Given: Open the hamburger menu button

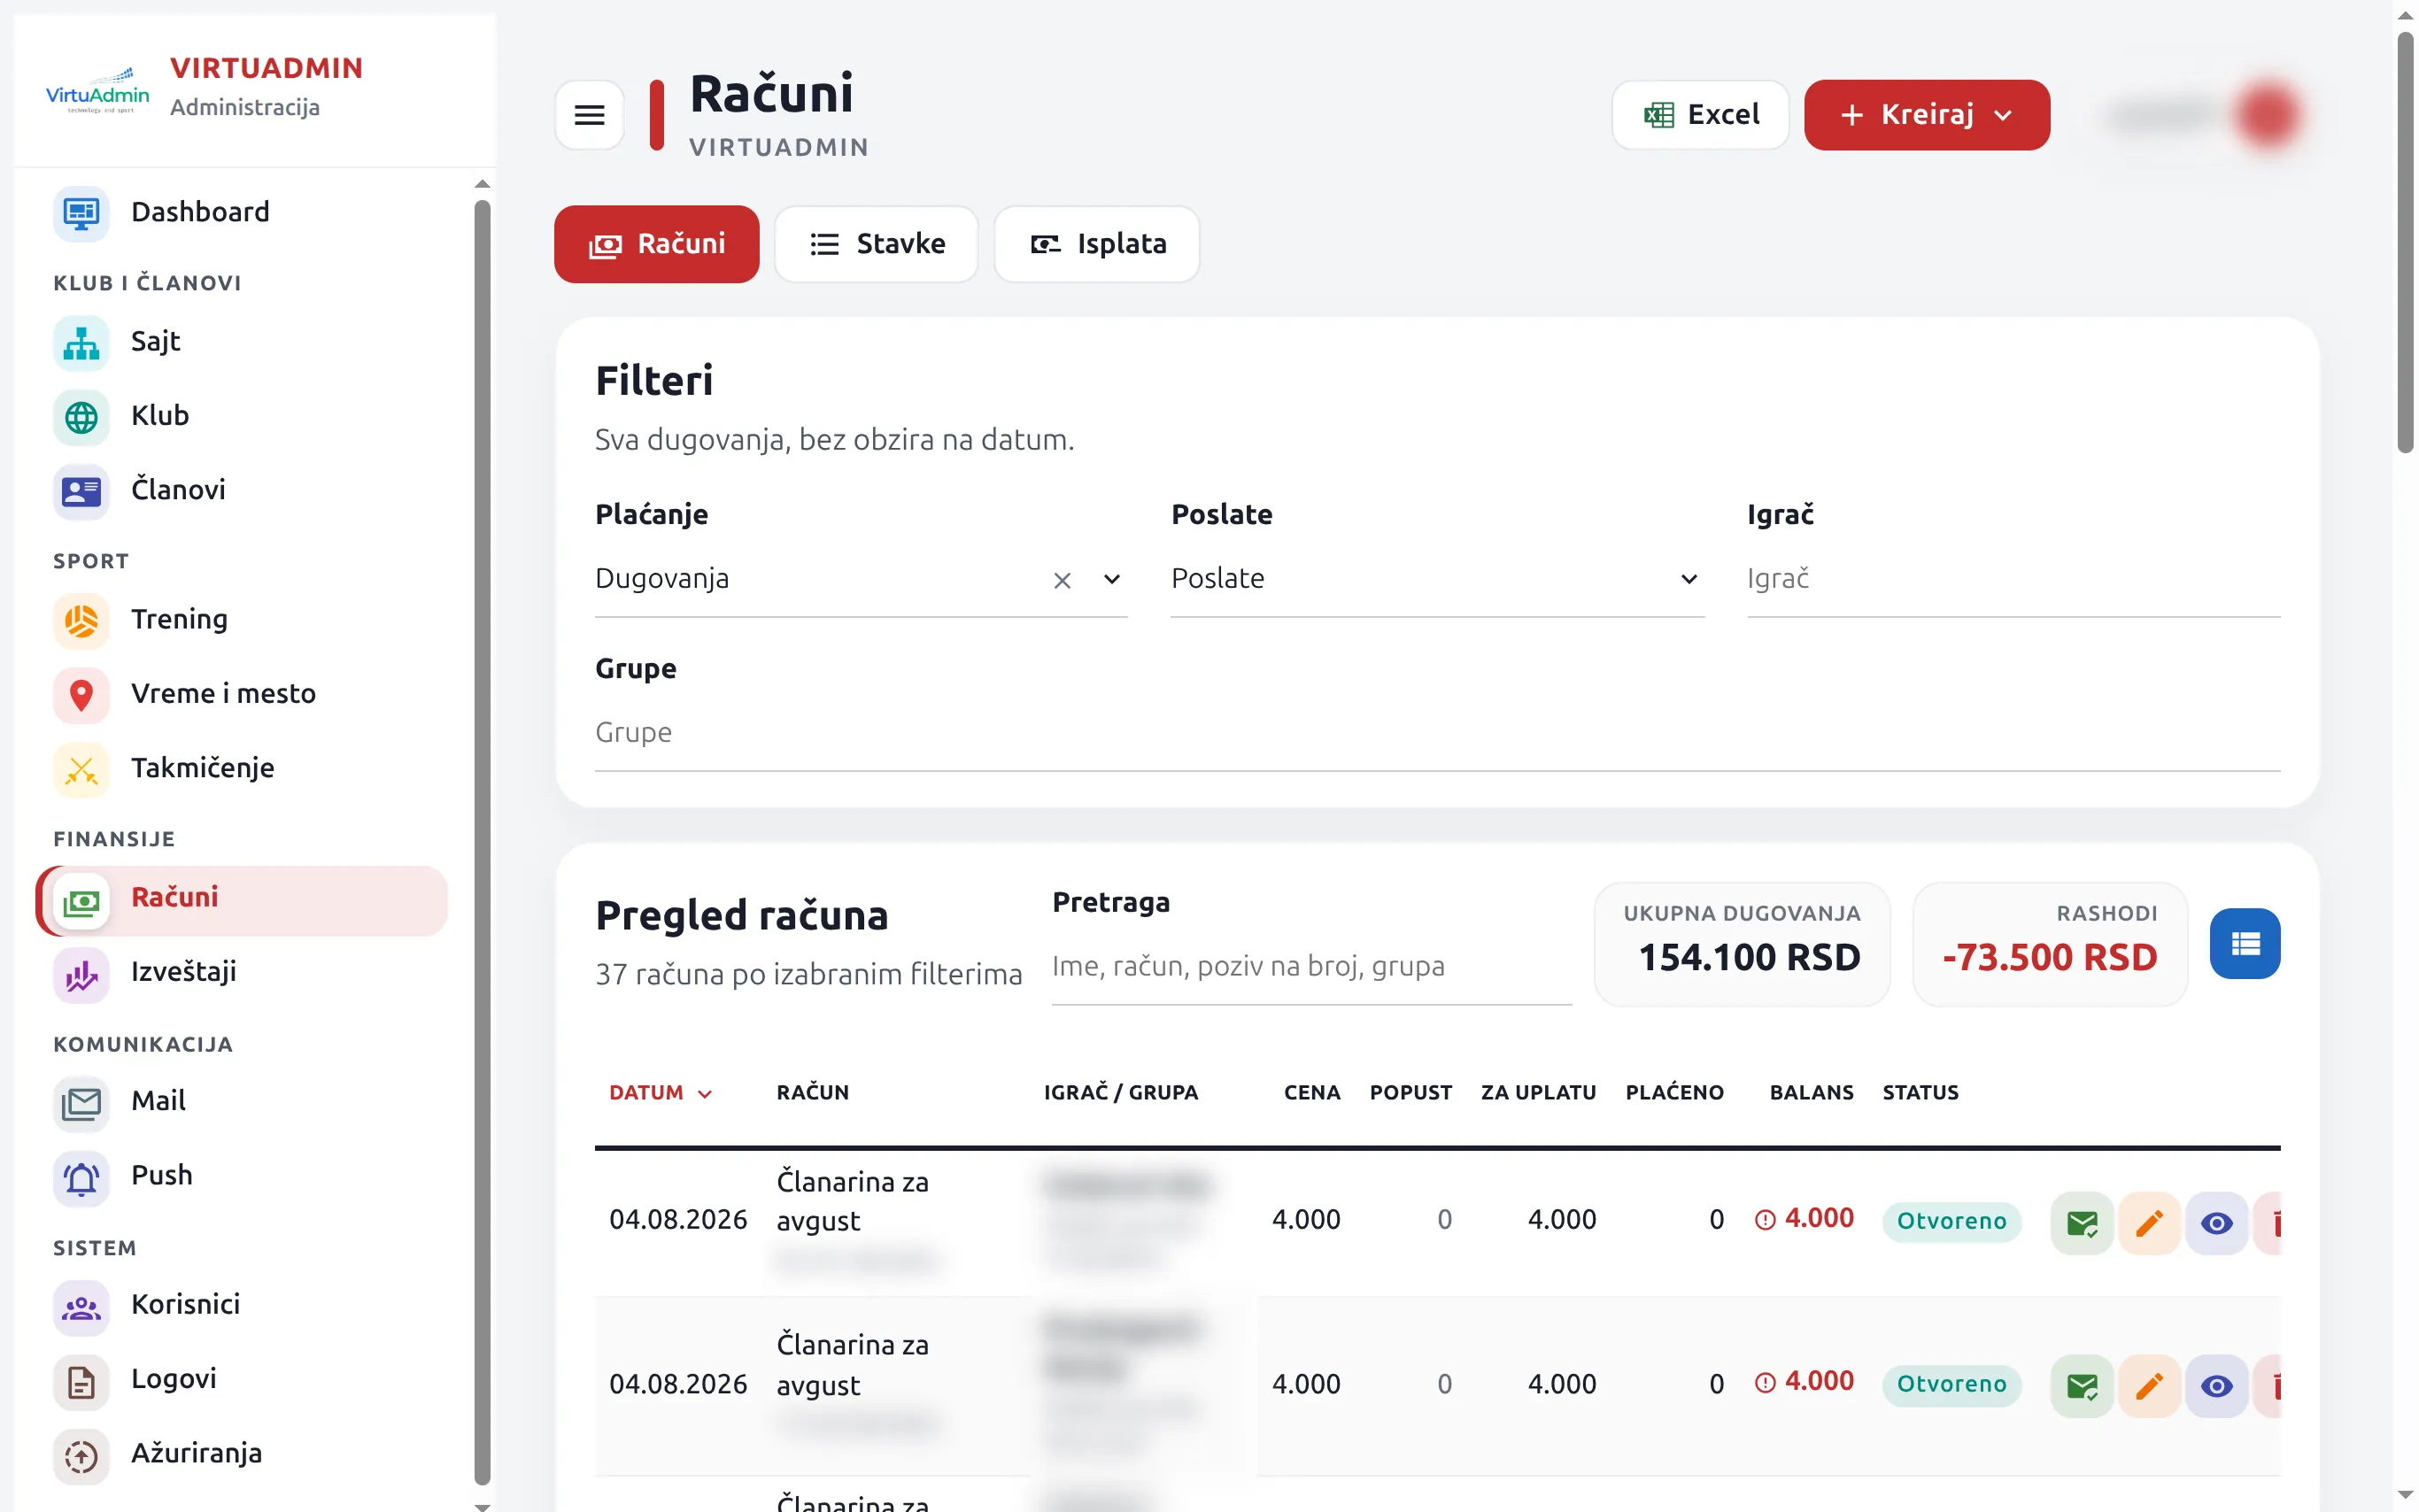Looking at the screenshot, I should [589, 115].
